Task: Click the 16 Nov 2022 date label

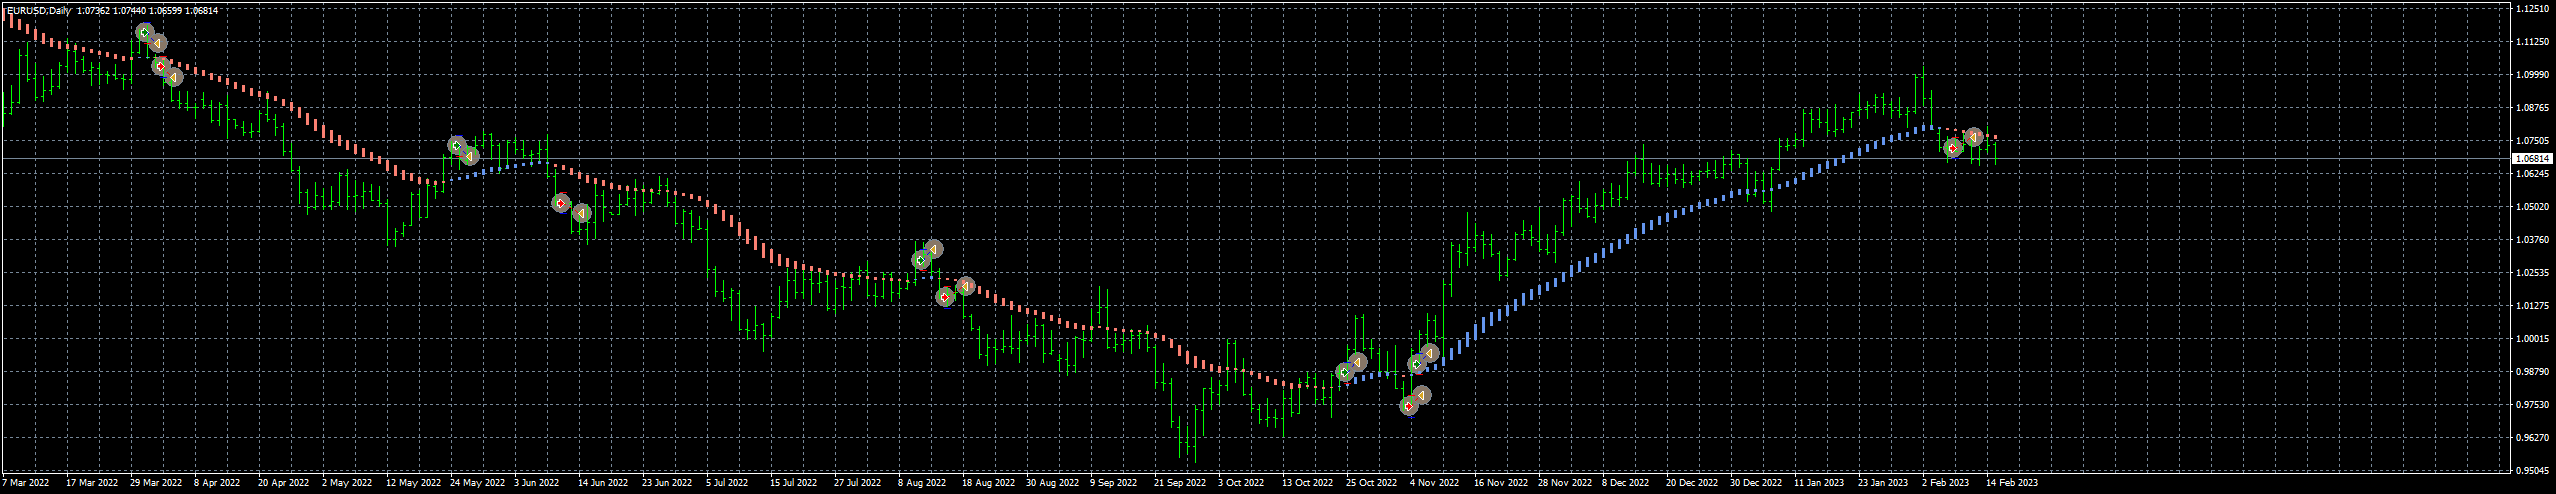Action: pos(1501,483)
